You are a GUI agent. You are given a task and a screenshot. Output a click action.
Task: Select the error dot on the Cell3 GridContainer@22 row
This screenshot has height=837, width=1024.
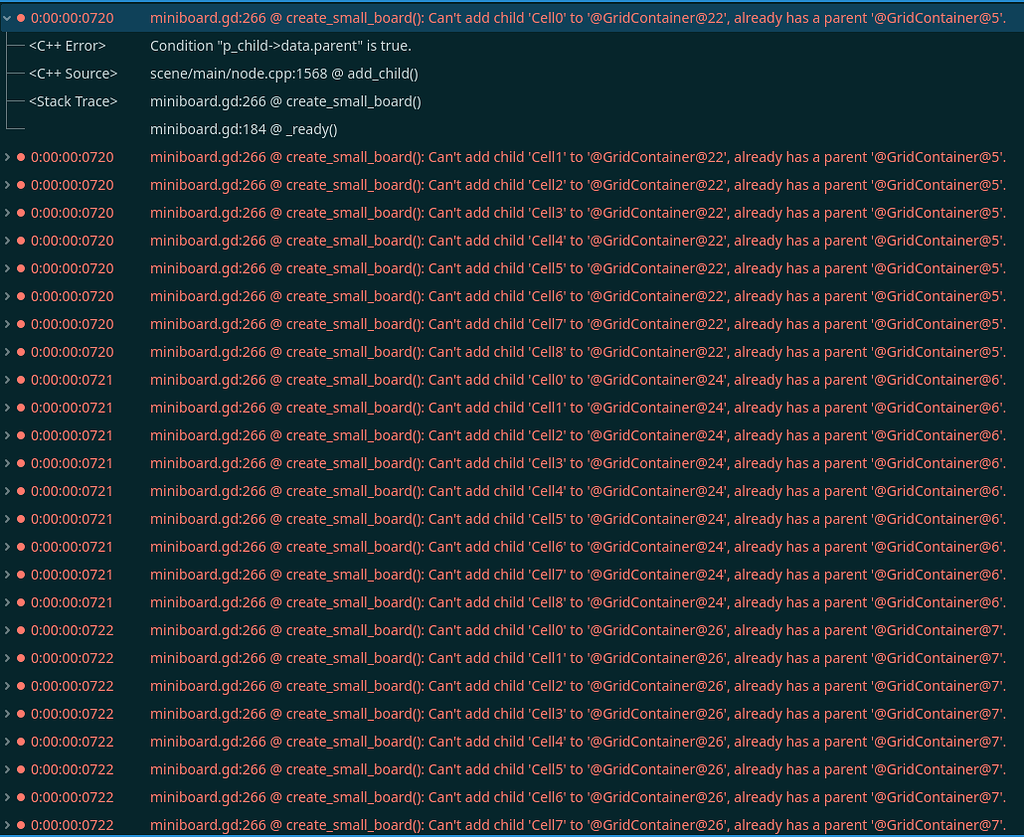(22, 213)
